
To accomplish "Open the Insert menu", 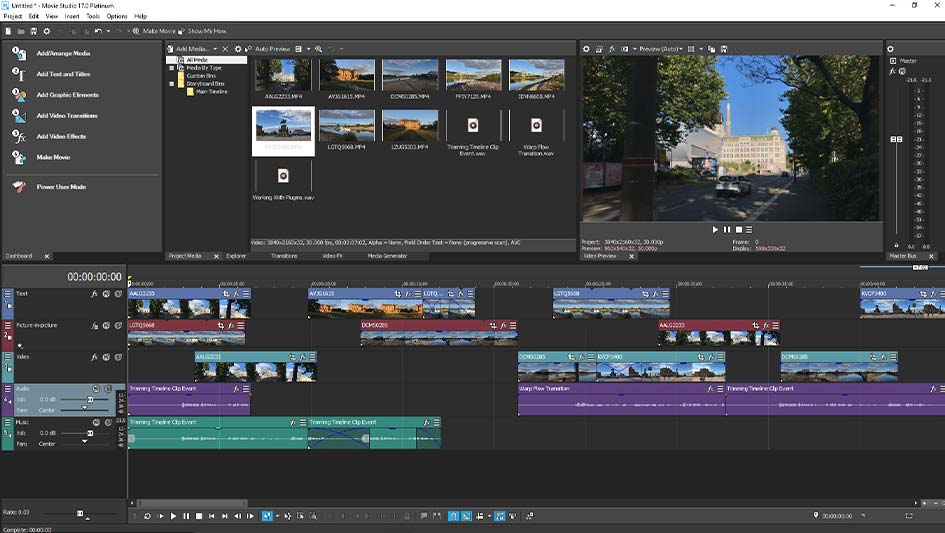I will pyautogui.click(x=72, y=16).
